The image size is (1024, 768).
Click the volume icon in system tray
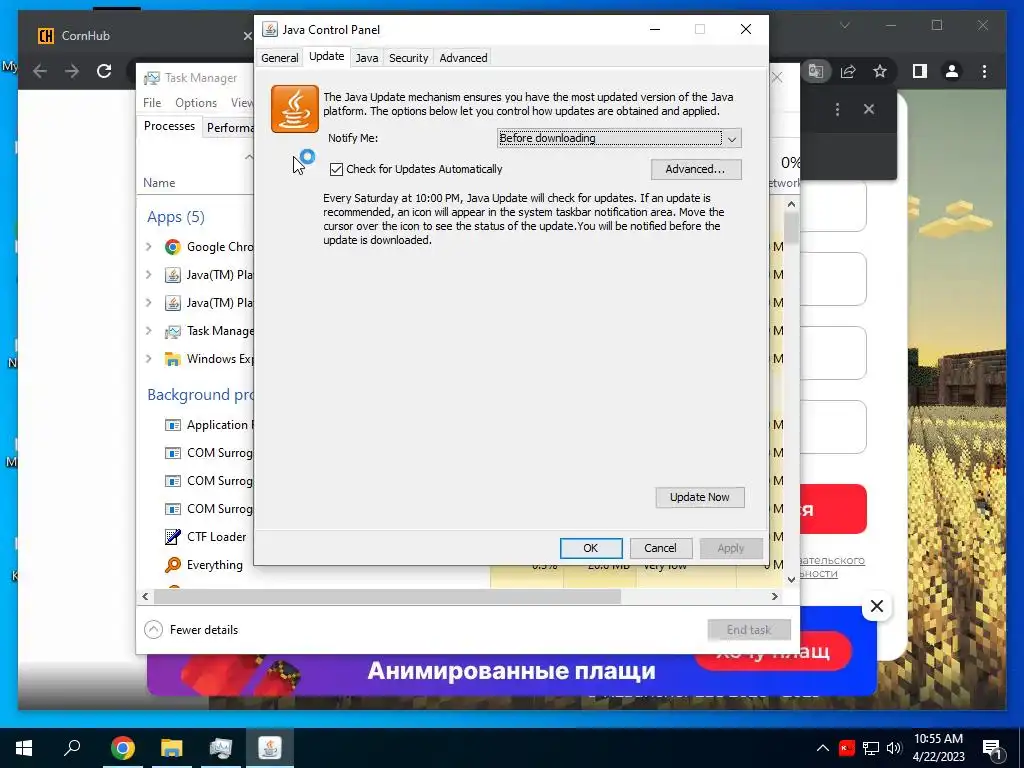(894, 748)
